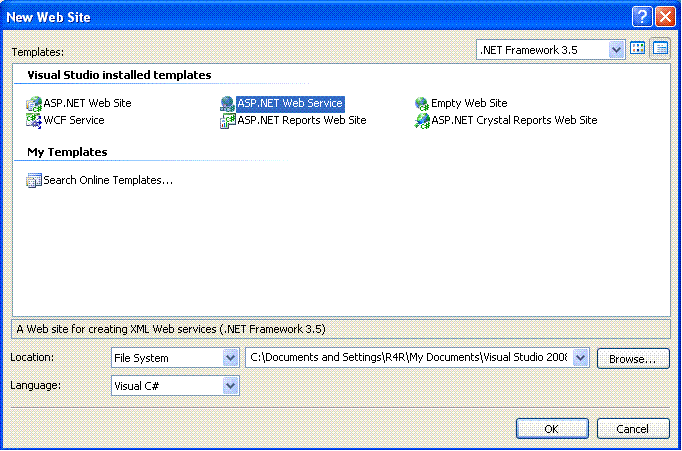Click the Empty Web Site template icon
The height and width of the screenshot is (451, 682).
point(421,104)
